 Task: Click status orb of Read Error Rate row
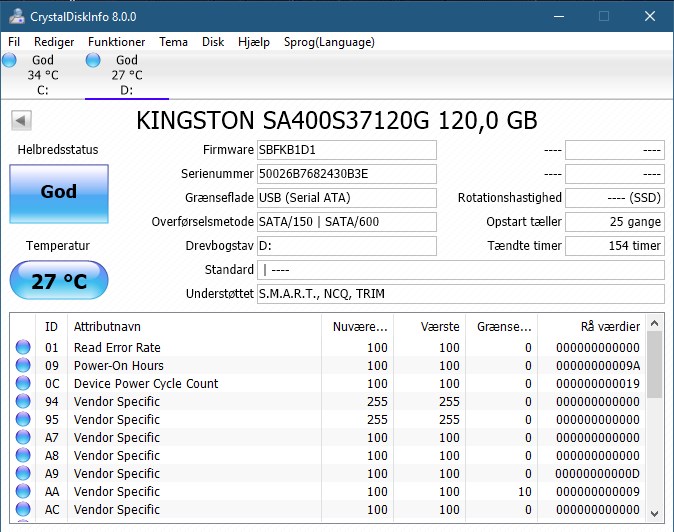point(23,347)
